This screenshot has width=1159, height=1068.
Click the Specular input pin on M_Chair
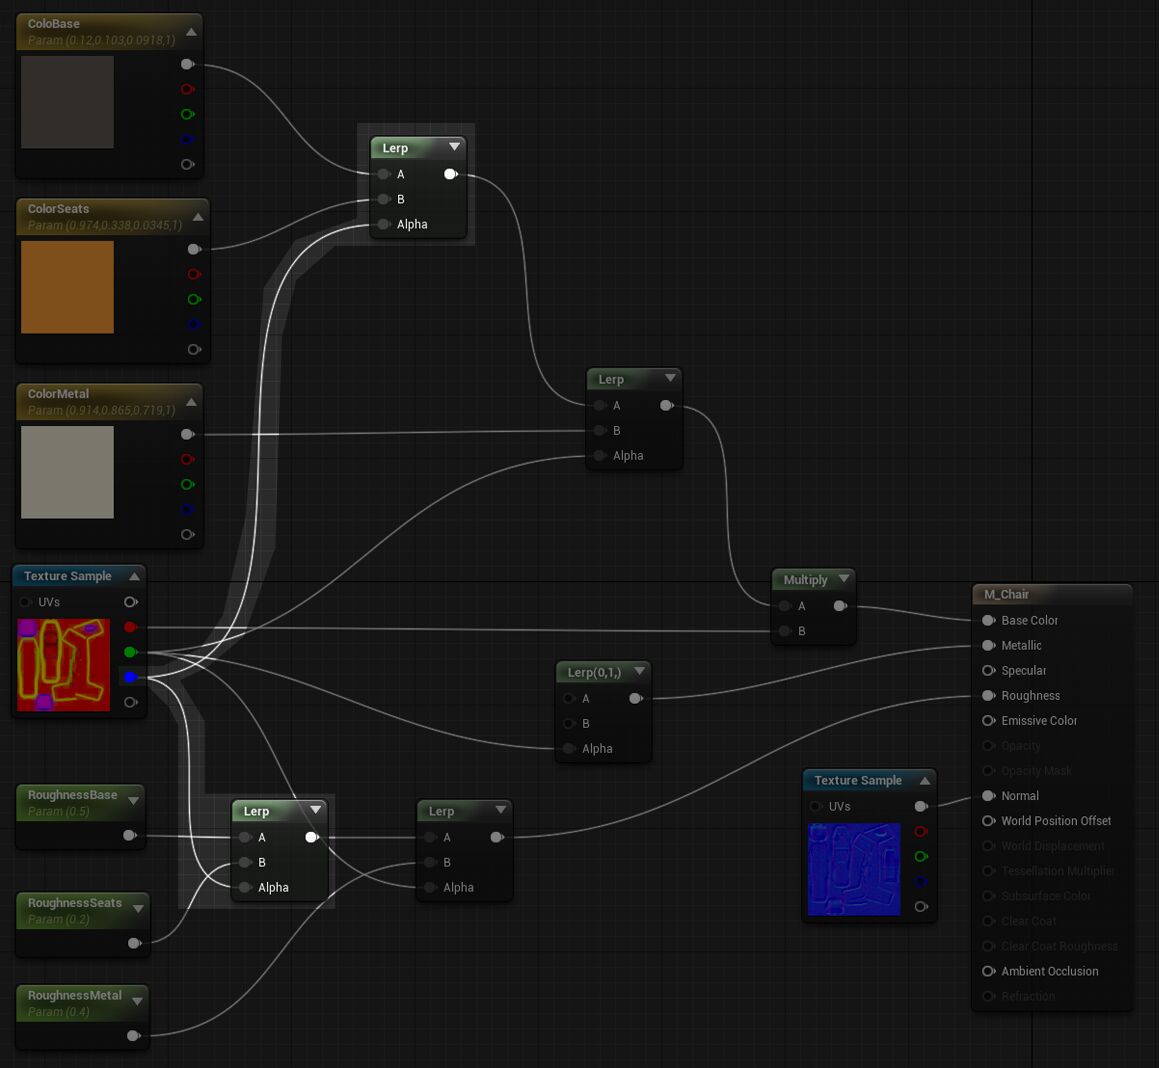[x=988, y=670]
